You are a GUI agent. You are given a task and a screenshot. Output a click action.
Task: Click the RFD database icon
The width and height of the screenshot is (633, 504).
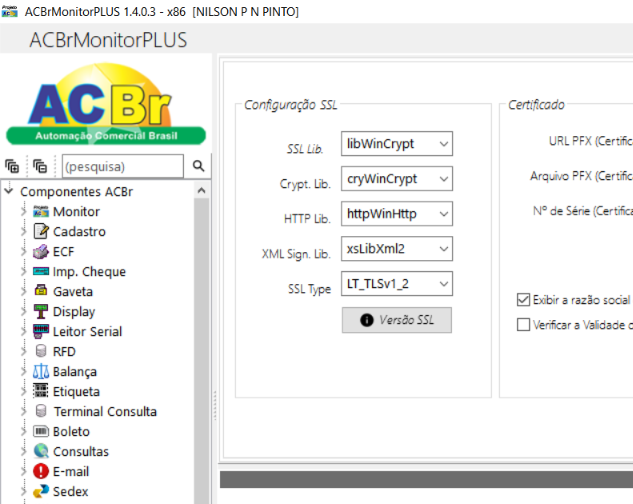click(41, 351)
